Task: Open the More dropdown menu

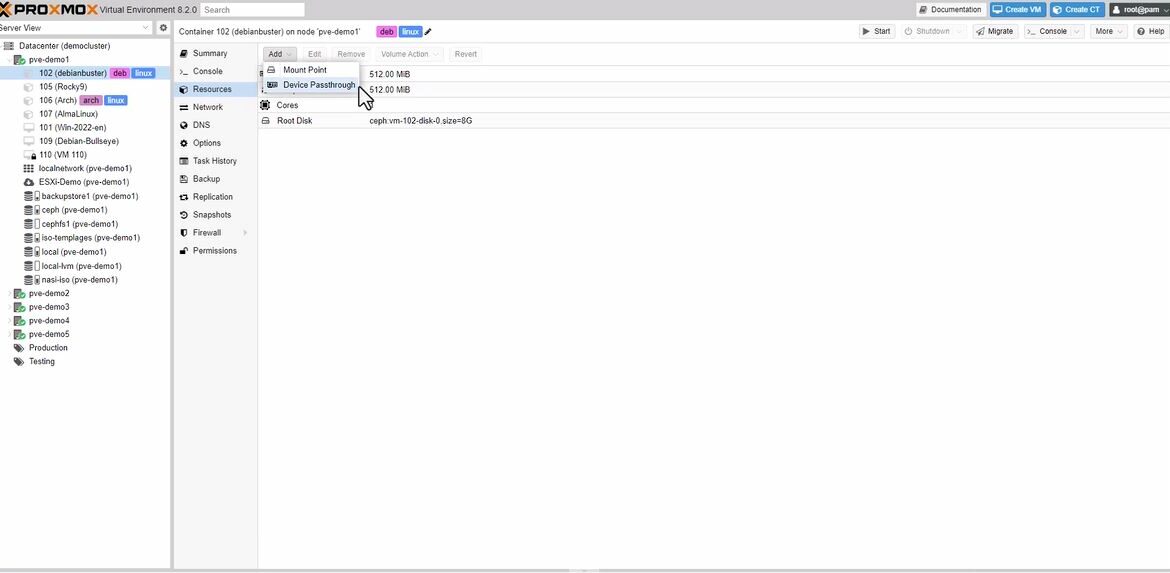Action: point(1110,31)
